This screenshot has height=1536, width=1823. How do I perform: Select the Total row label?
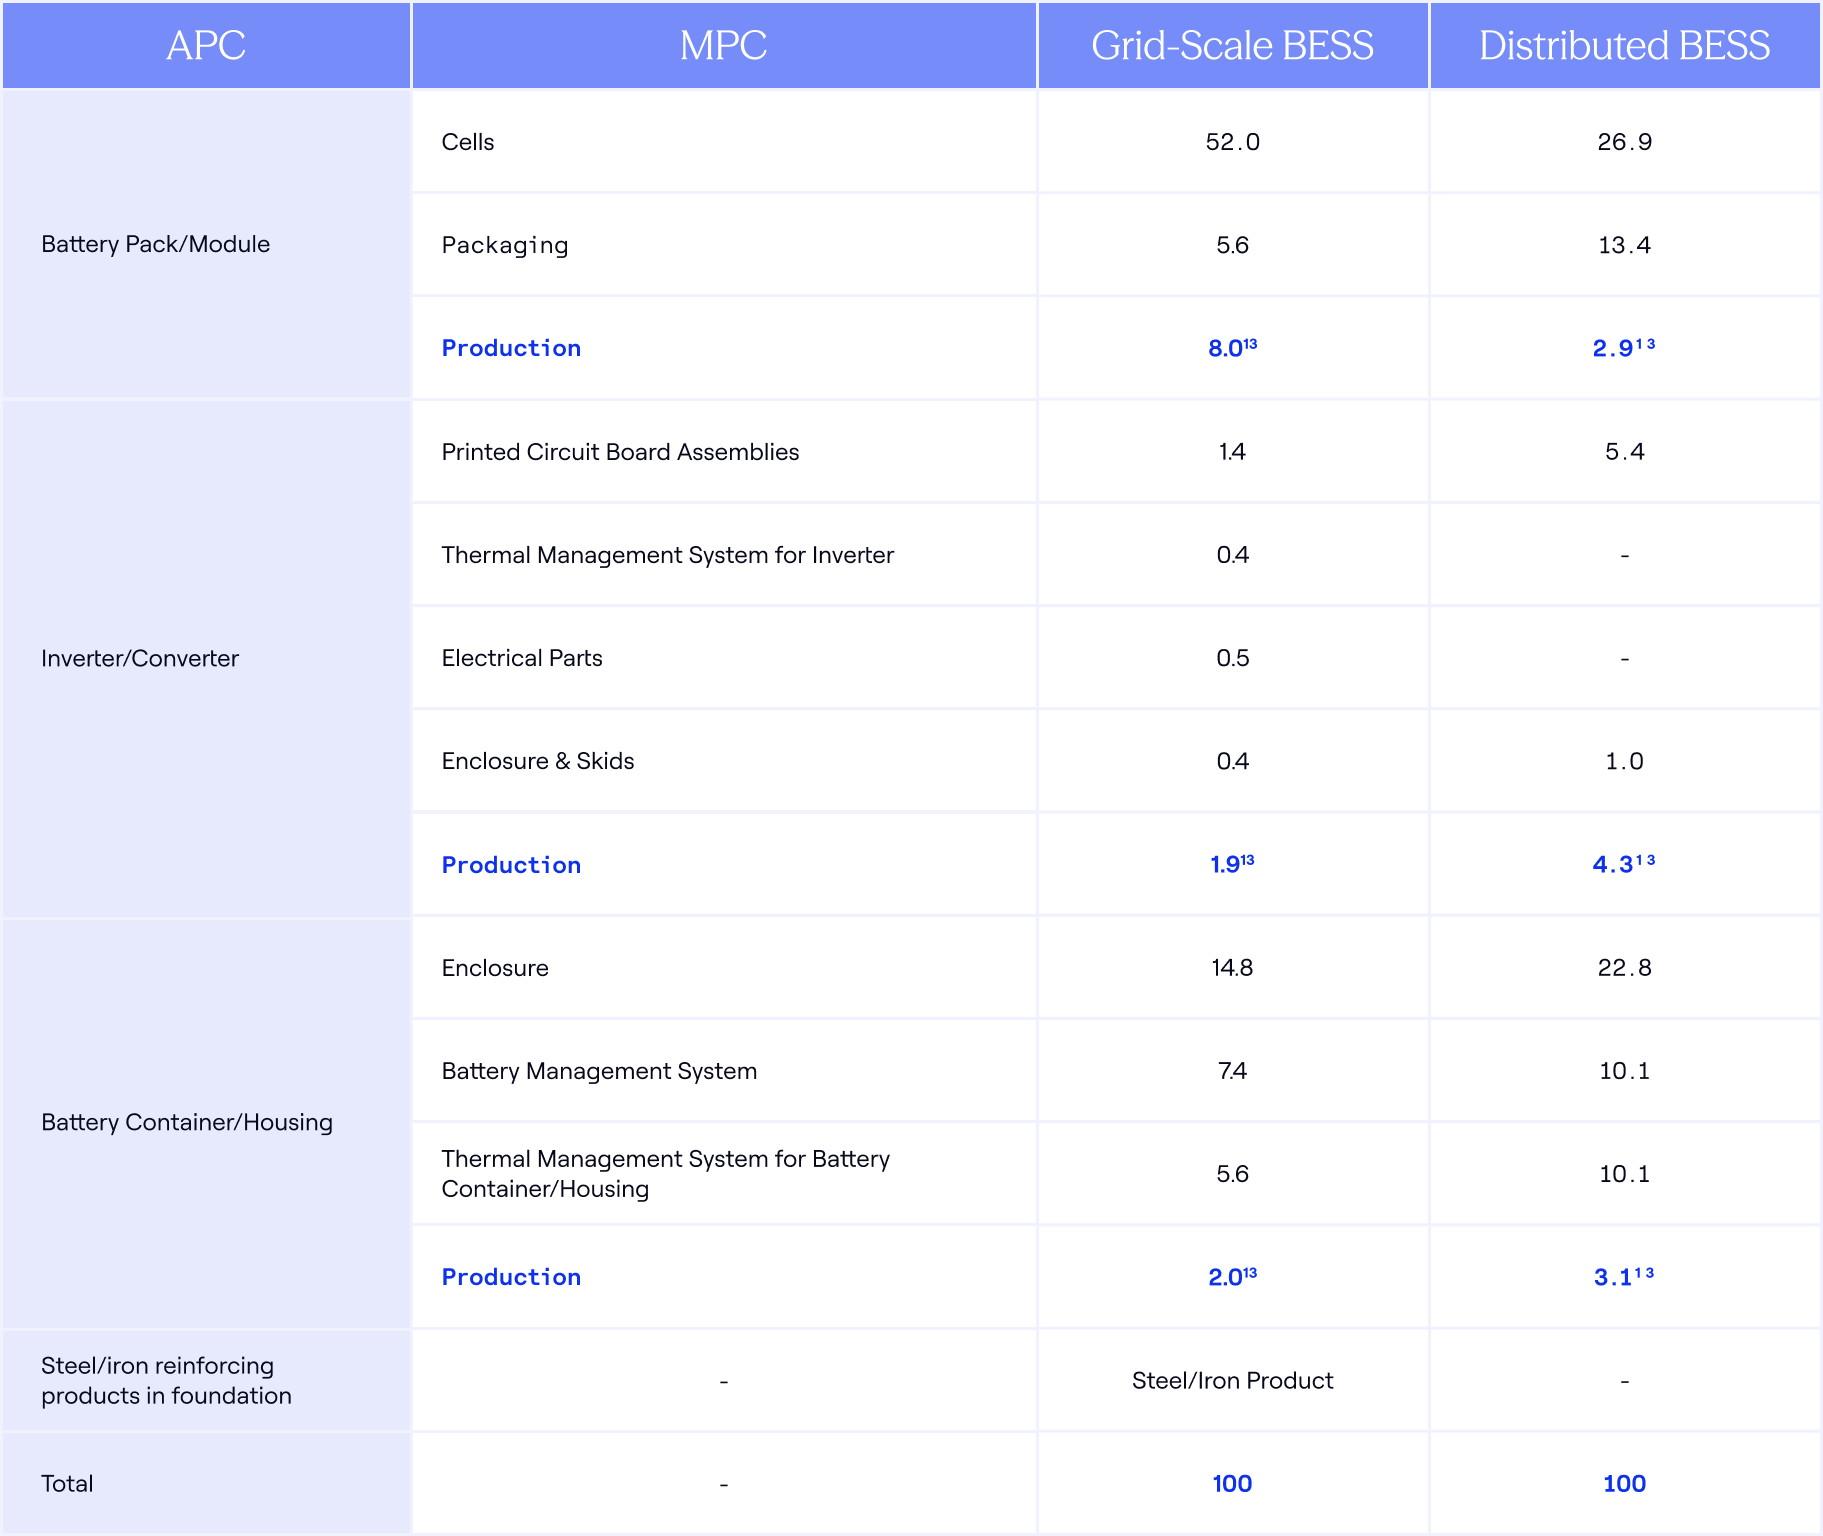click(67, 1484)
